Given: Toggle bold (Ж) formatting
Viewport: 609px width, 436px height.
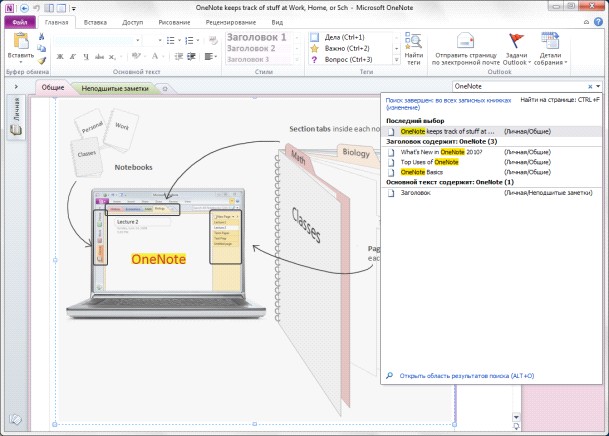Looking at the screenshot, I should point(60,57).
